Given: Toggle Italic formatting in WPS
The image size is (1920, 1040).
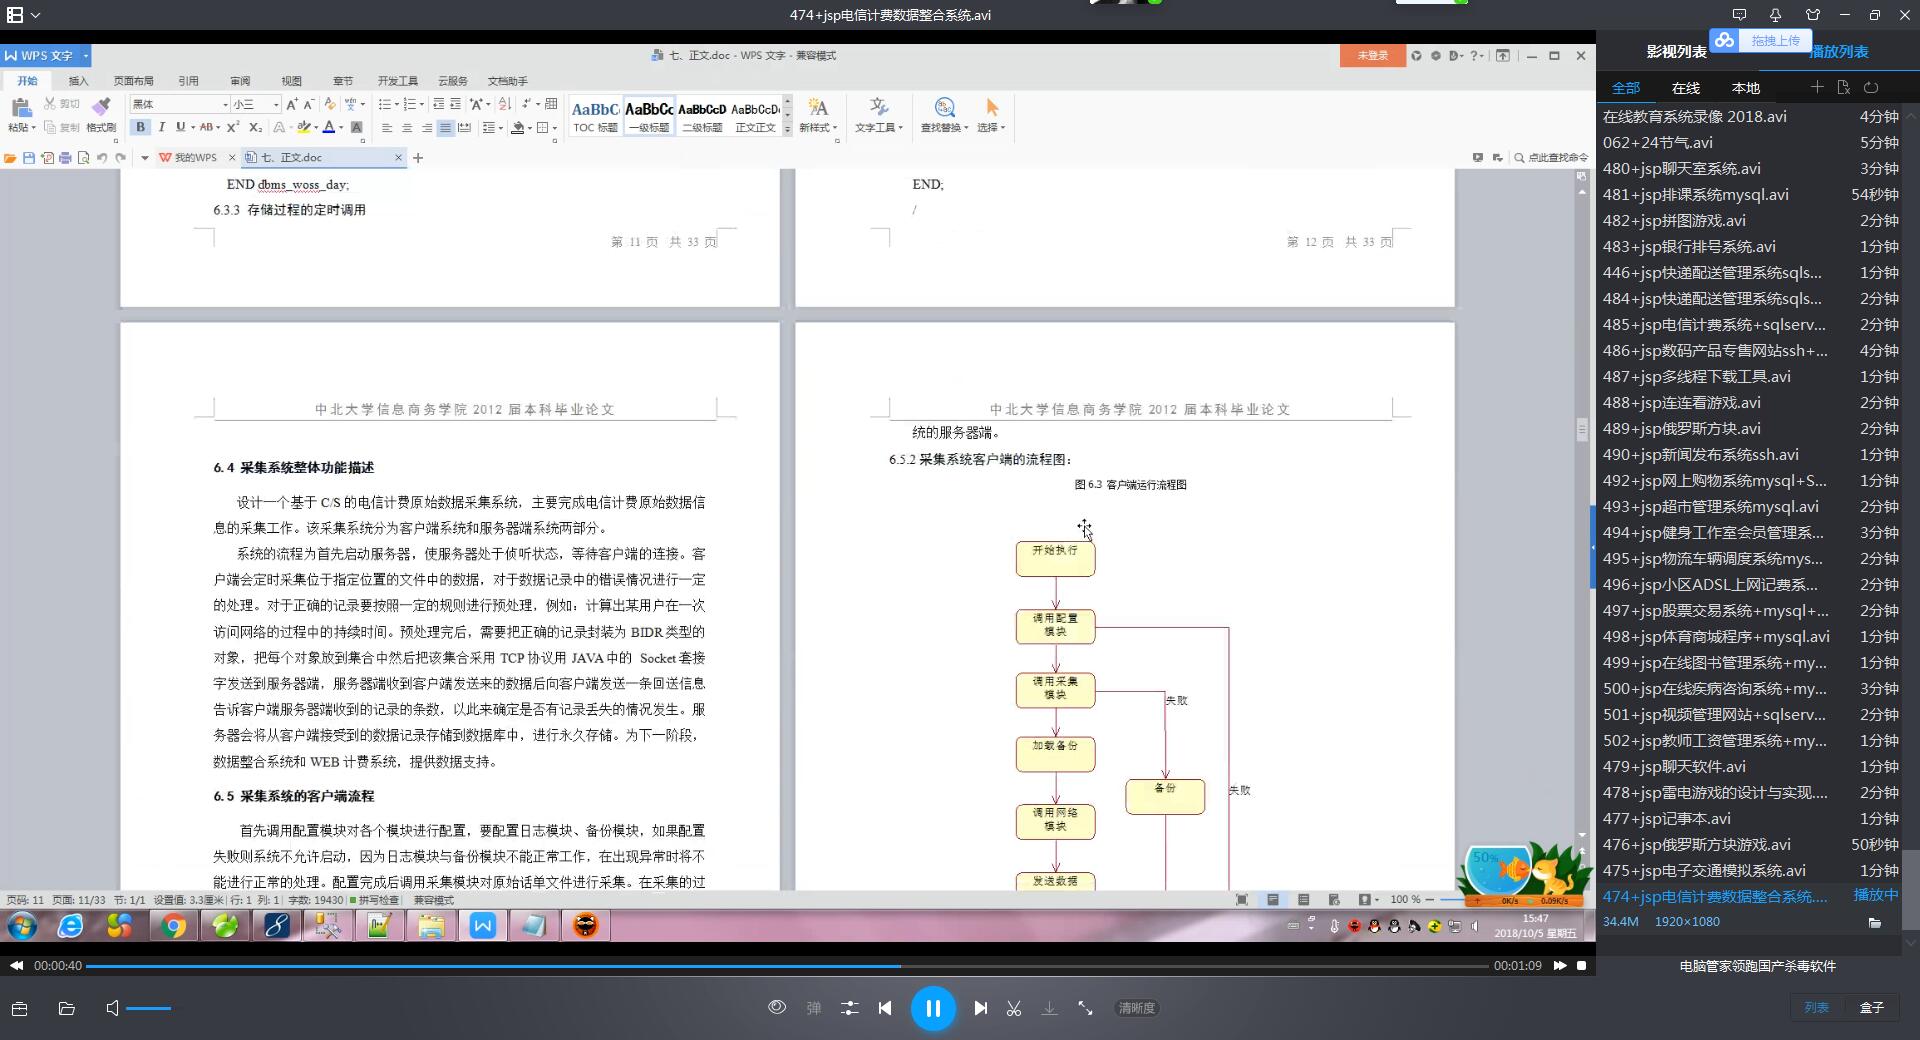Looking at the screenshot, I should pyautogui.click(x=161, y=127).
